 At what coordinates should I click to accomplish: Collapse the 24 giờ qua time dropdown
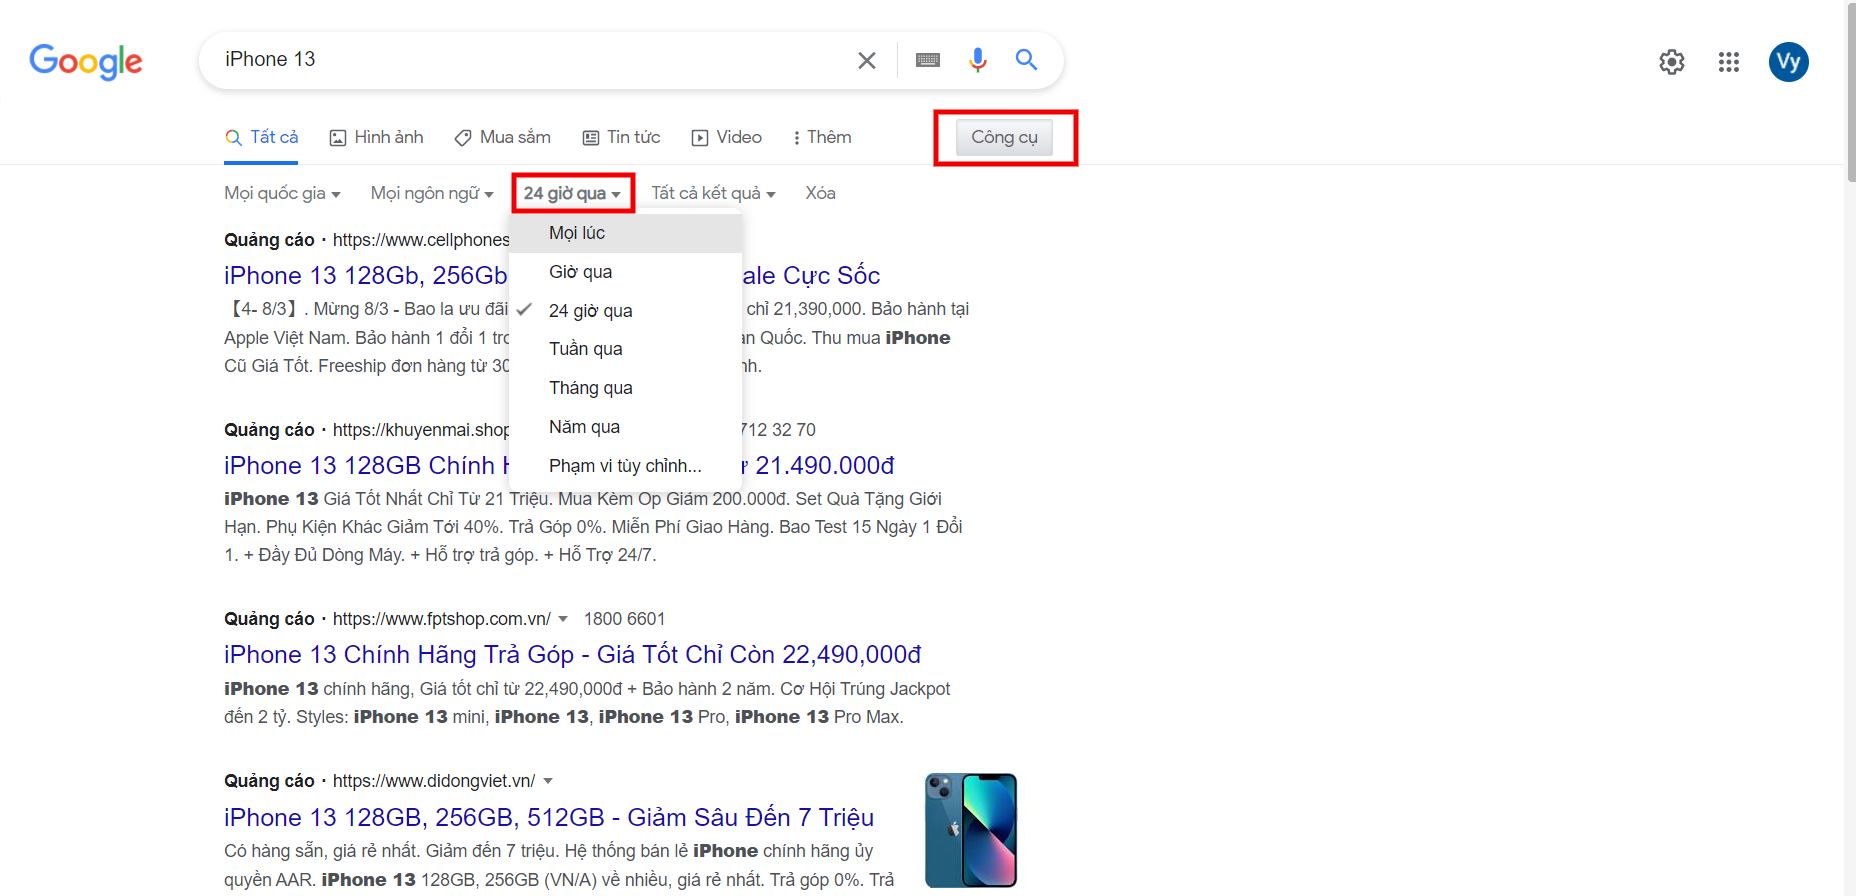click(573, 193)
